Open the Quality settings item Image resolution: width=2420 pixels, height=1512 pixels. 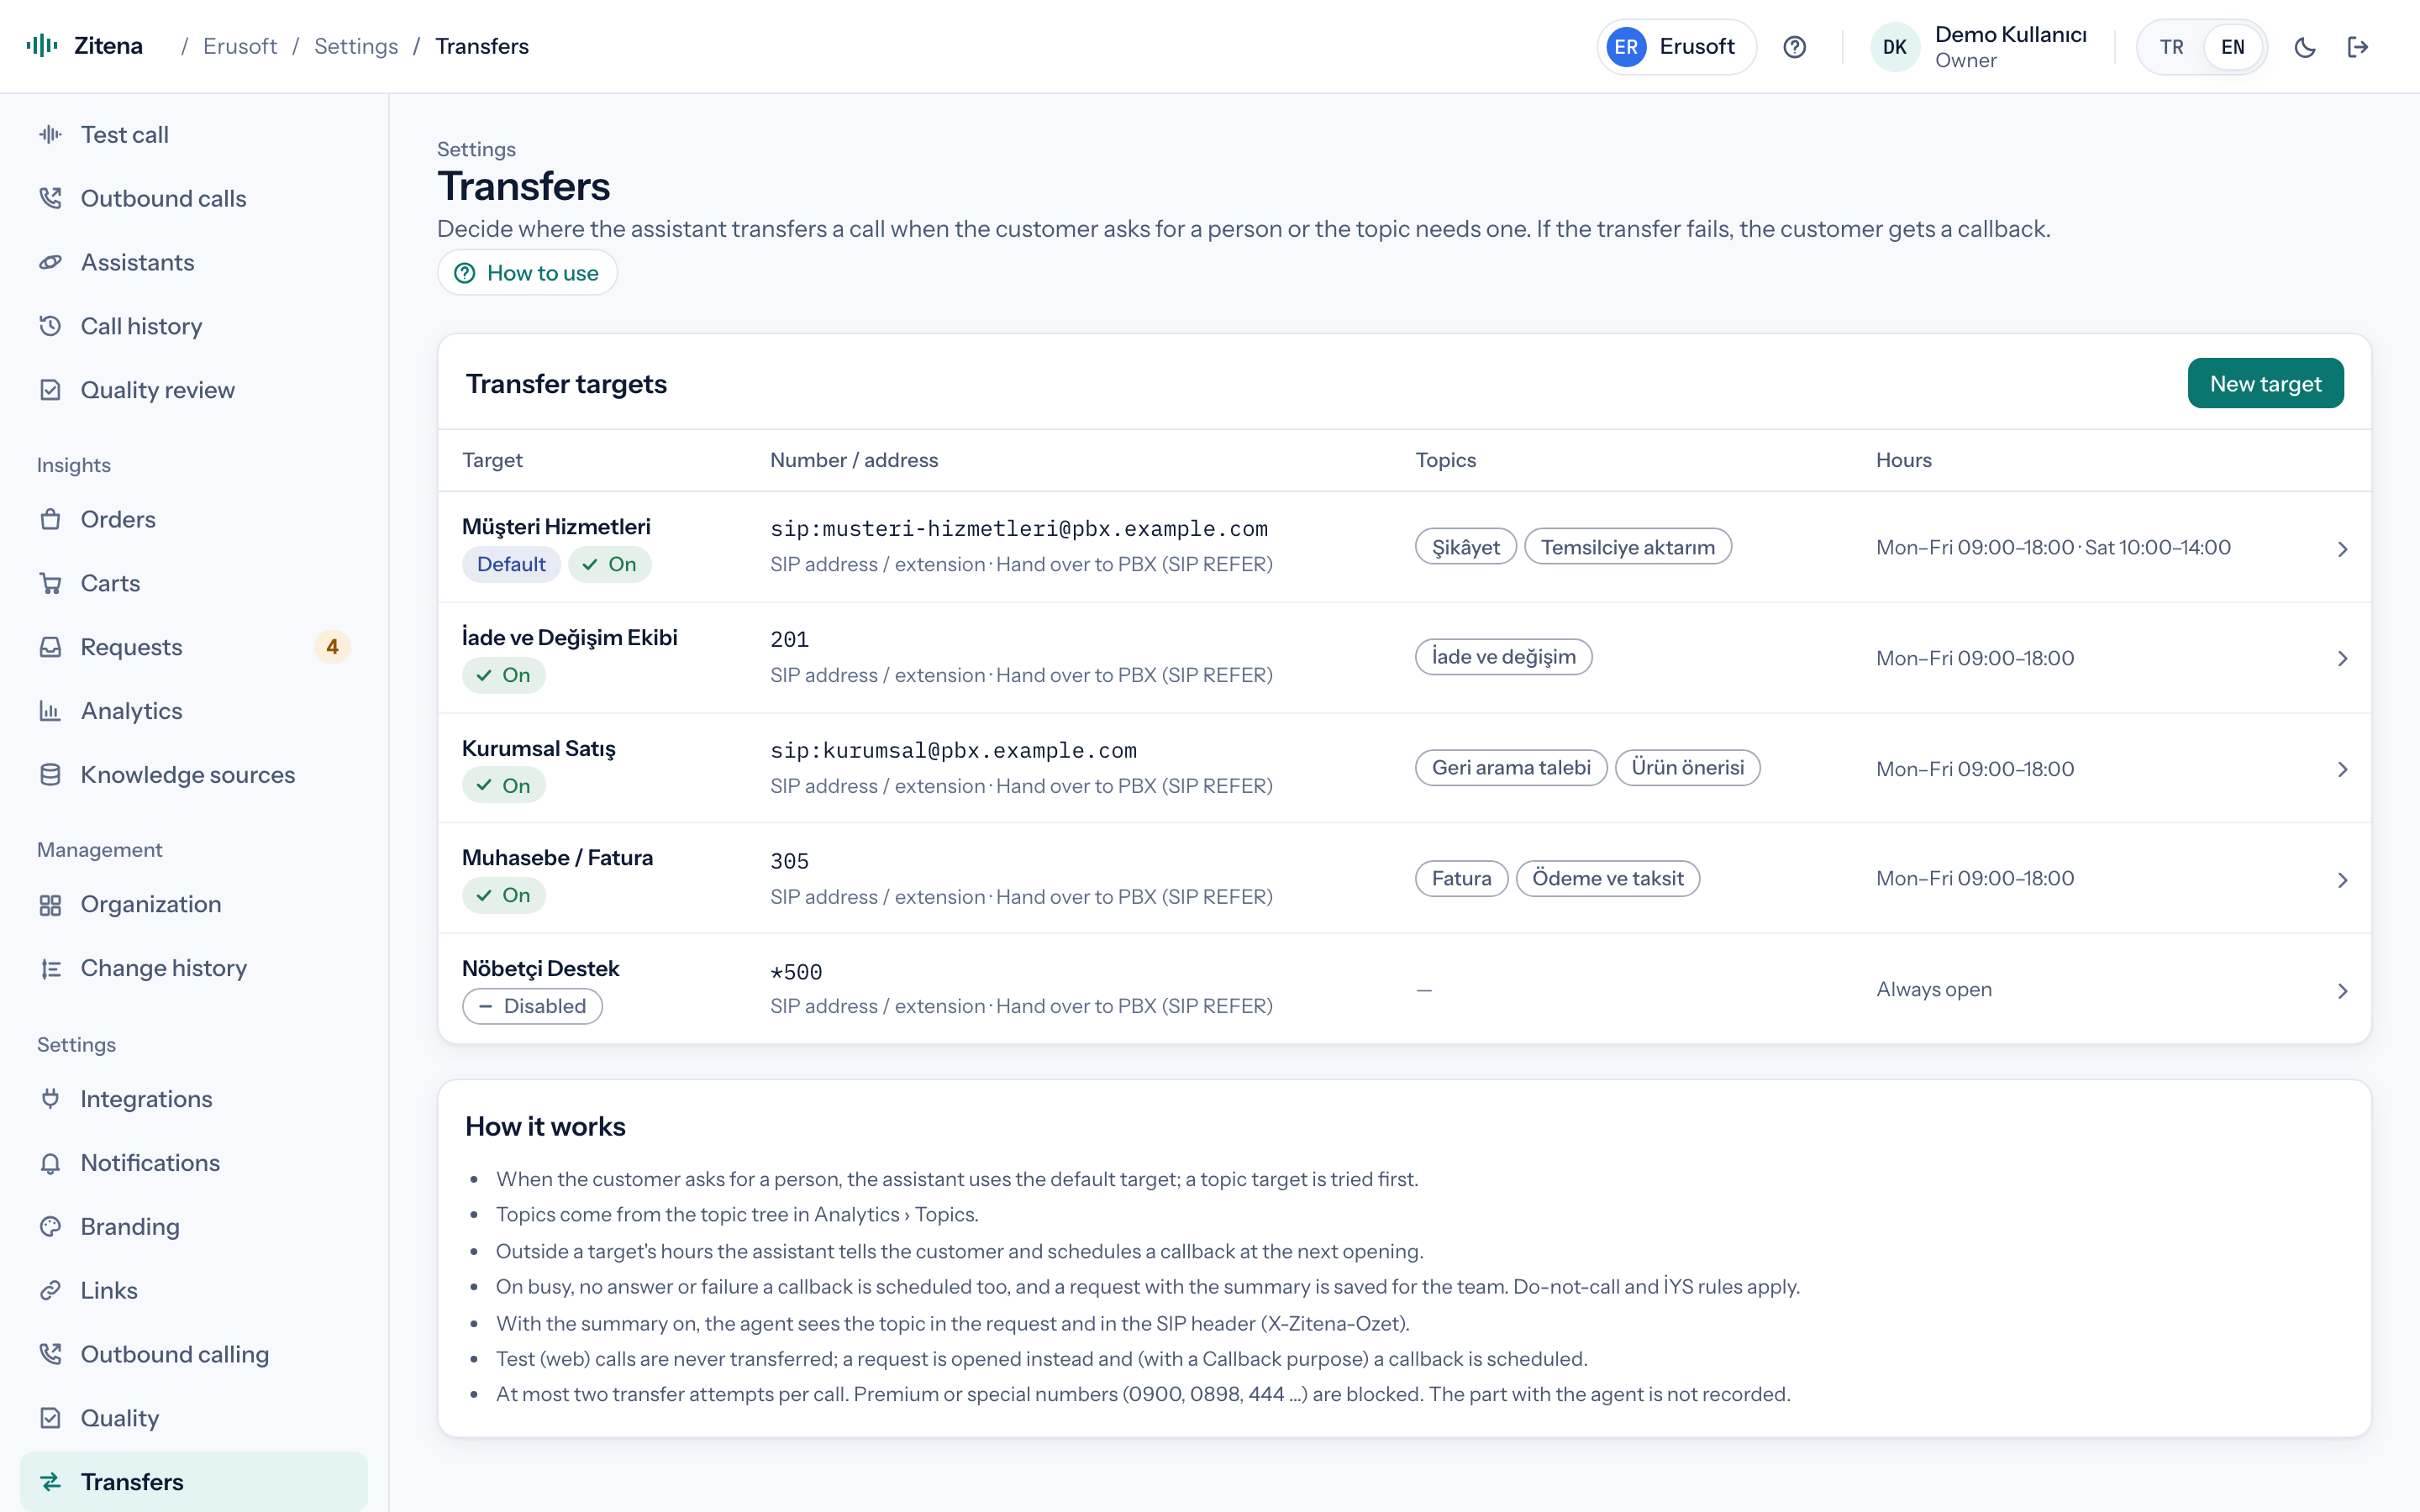[x=194, y=1418]
